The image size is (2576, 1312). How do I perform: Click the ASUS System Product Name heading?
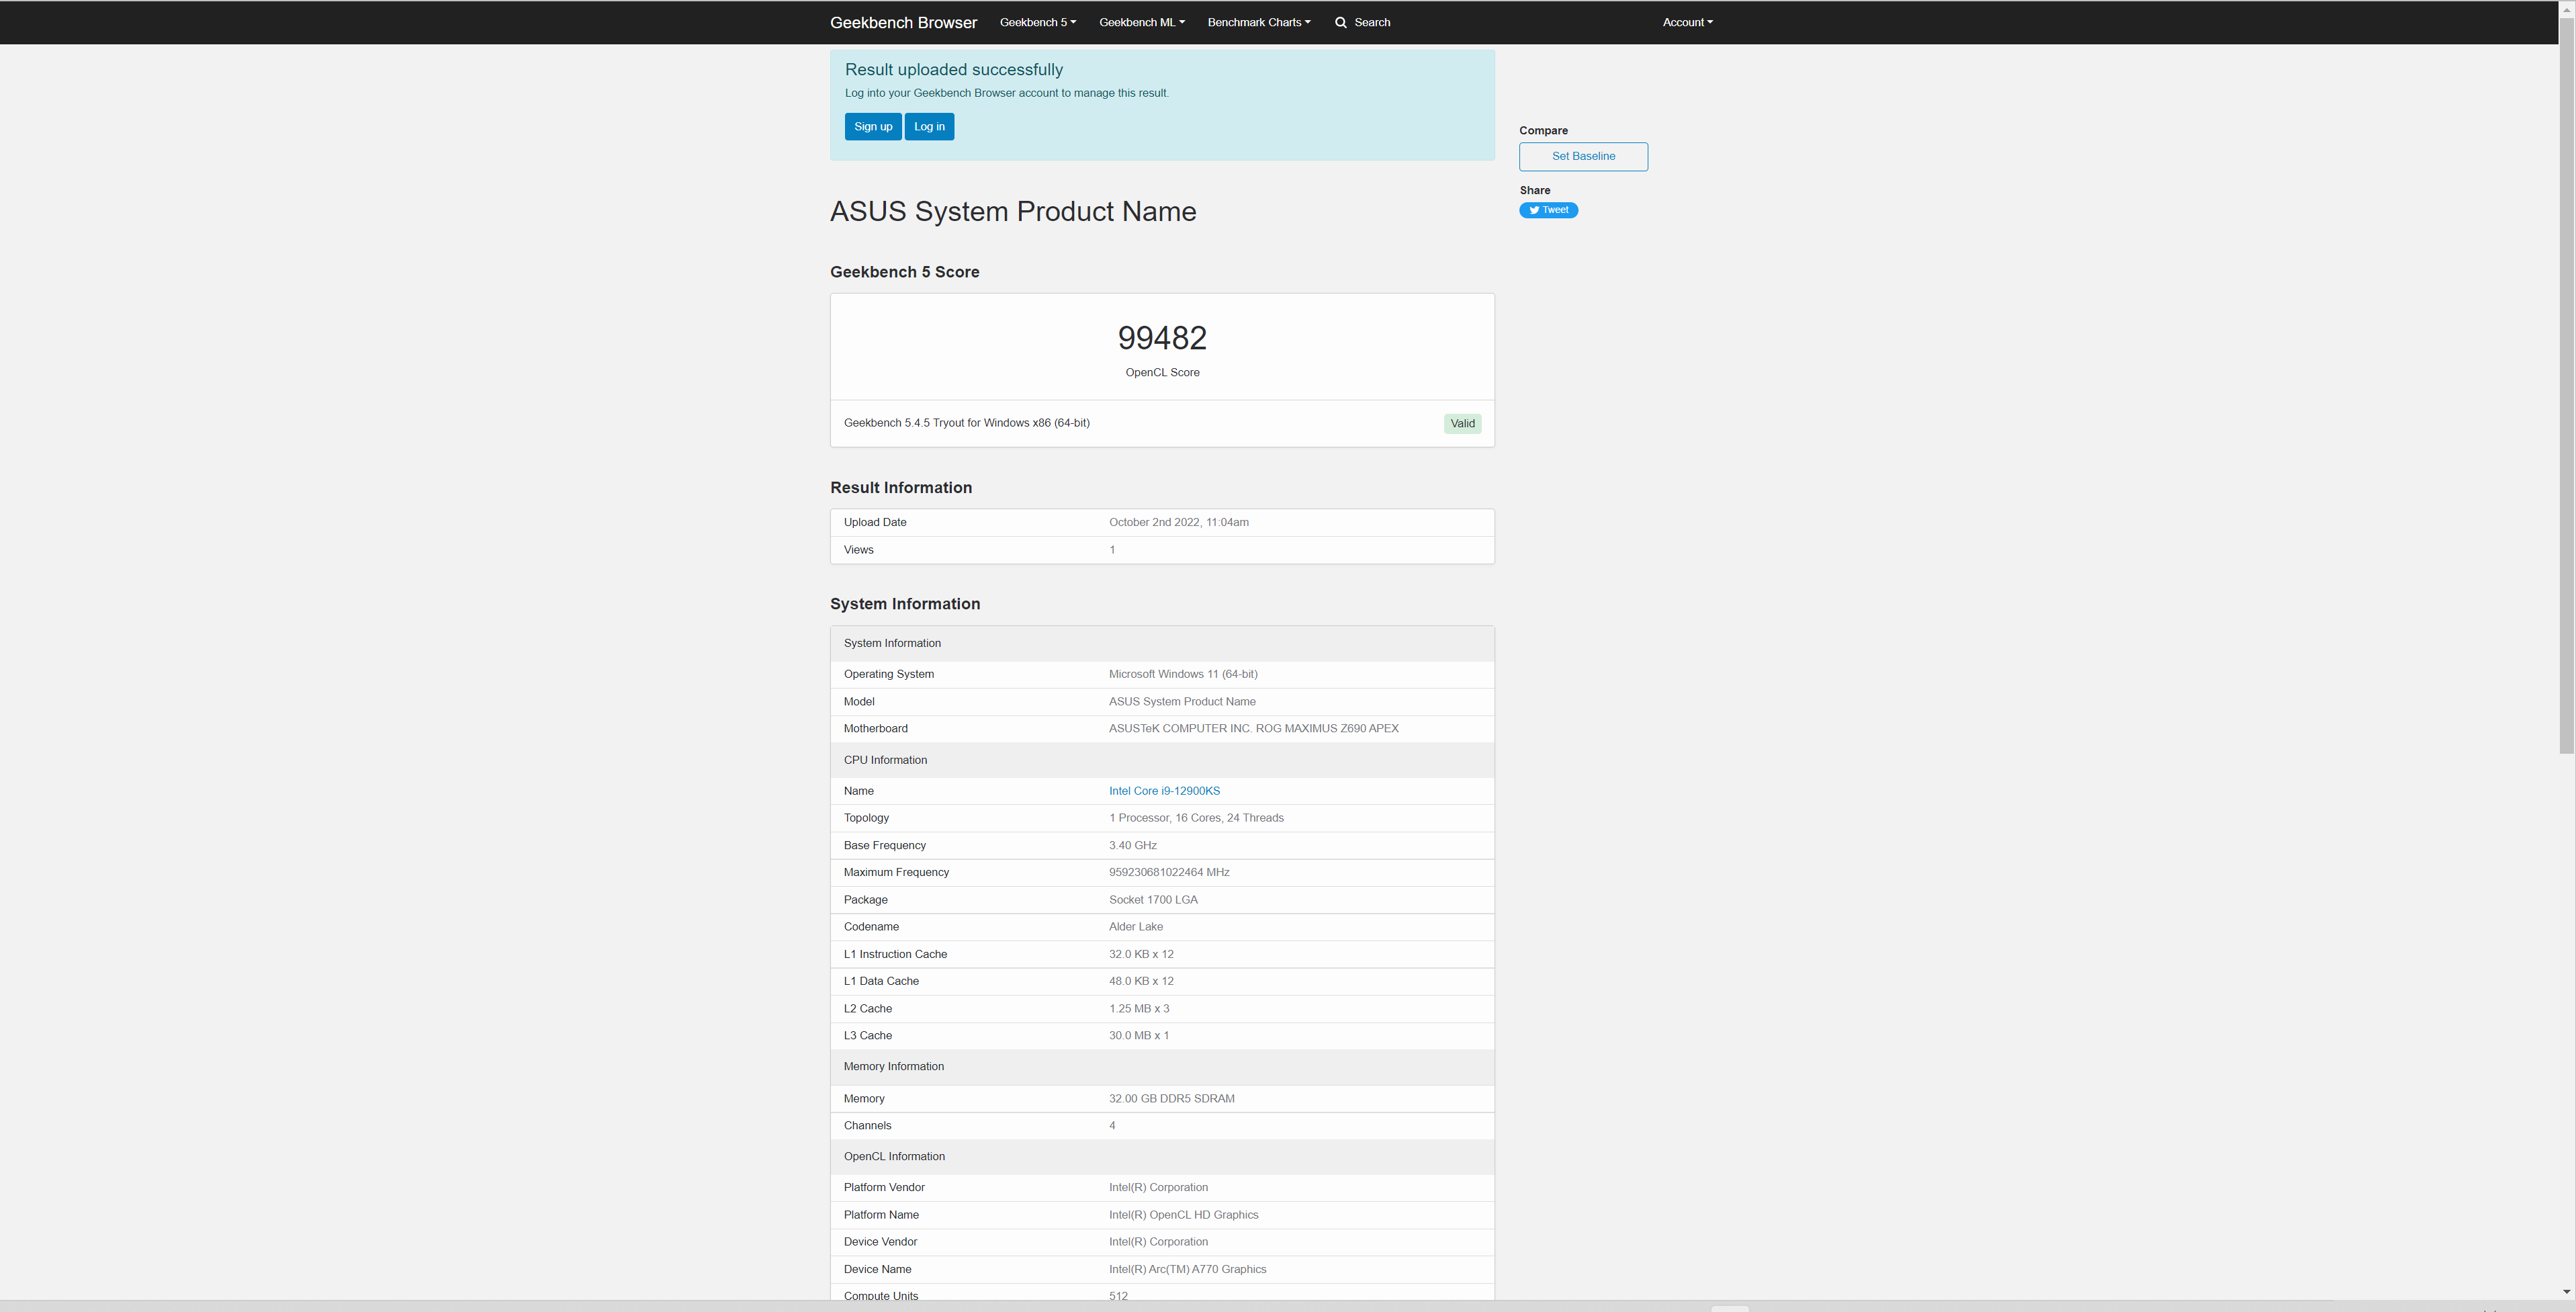click(x=1013, y=211)
